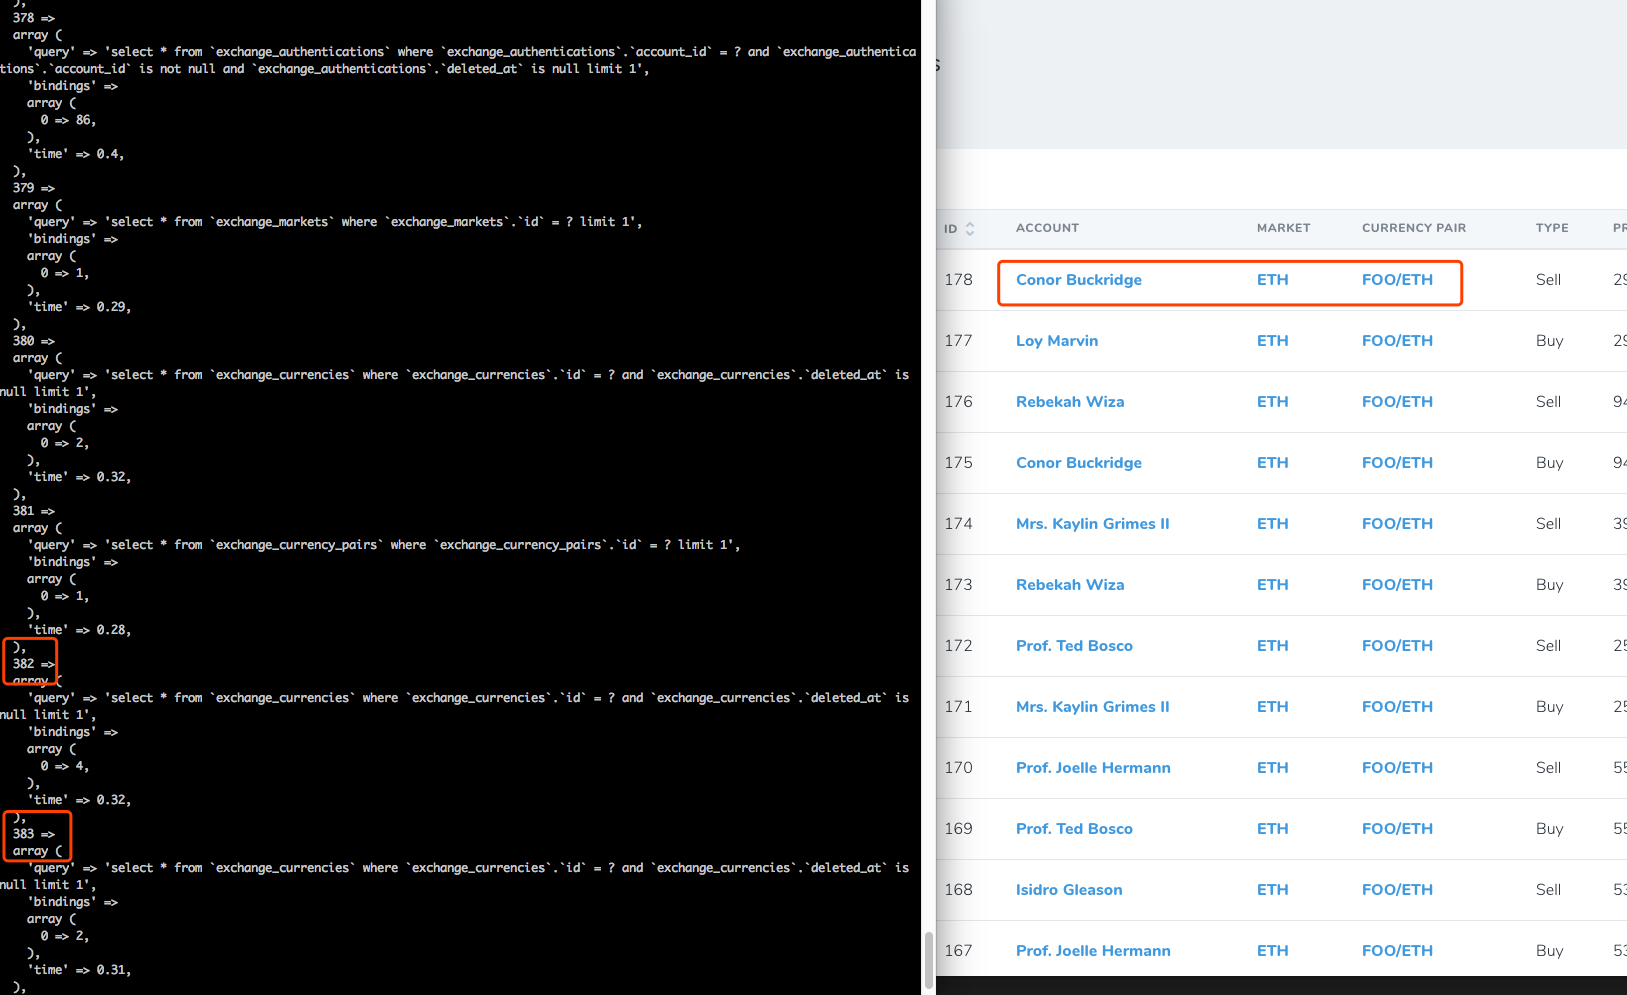This screenshot has height=995, width=1627.
Task: Open the Isidro Gleason account link
Action: (x=1068, y=889)
